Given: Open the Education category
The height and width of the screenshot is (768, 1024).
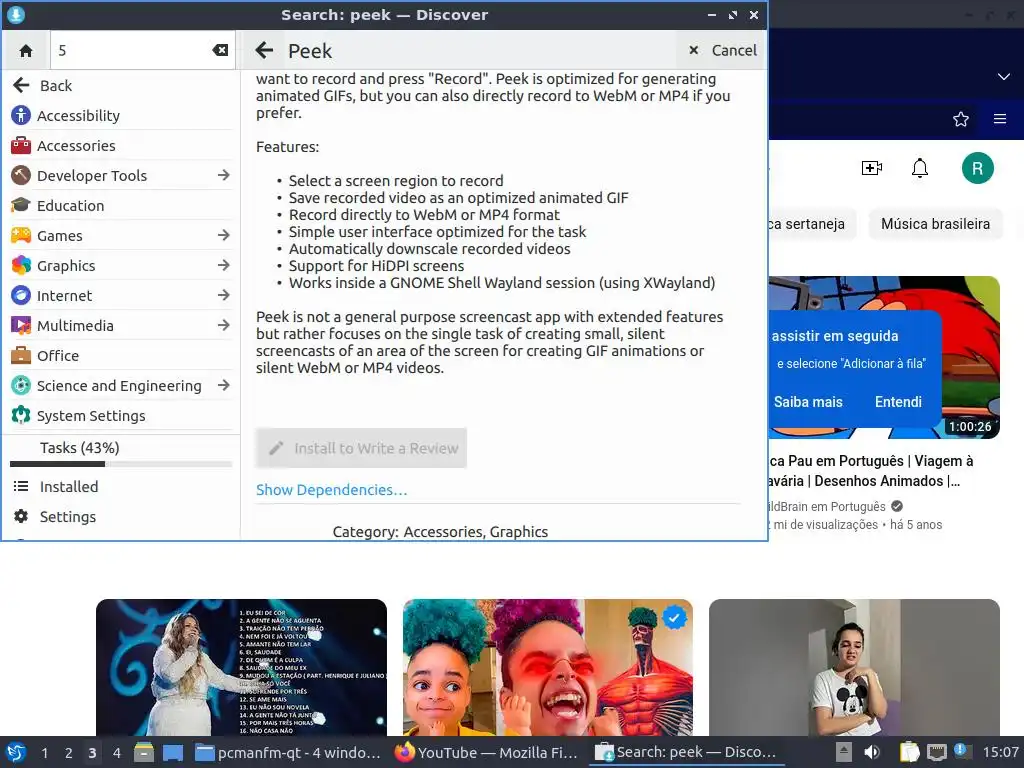Looking at the screenshot, I should pyautogui.click(x=121, y=206).
